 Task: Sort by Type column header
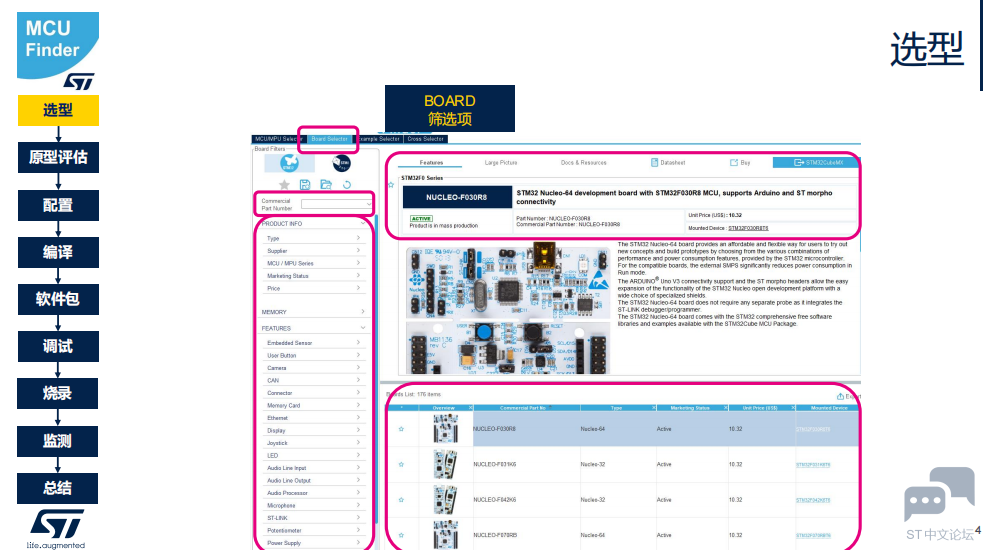(618, 408)
